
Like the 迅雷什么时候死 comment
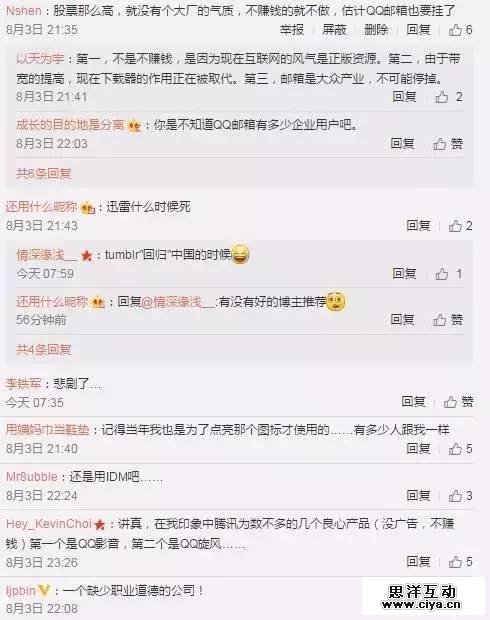[460, 226]
